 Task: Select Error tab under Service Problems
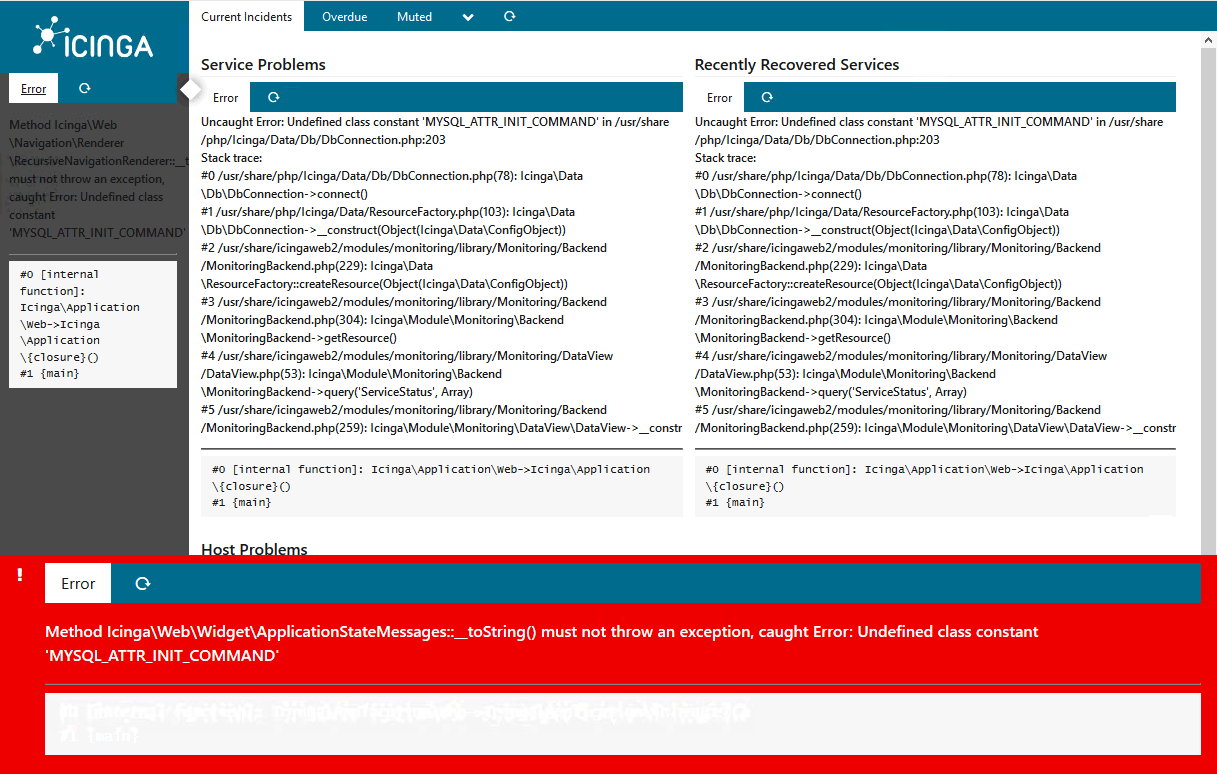[x=225, y=98]
